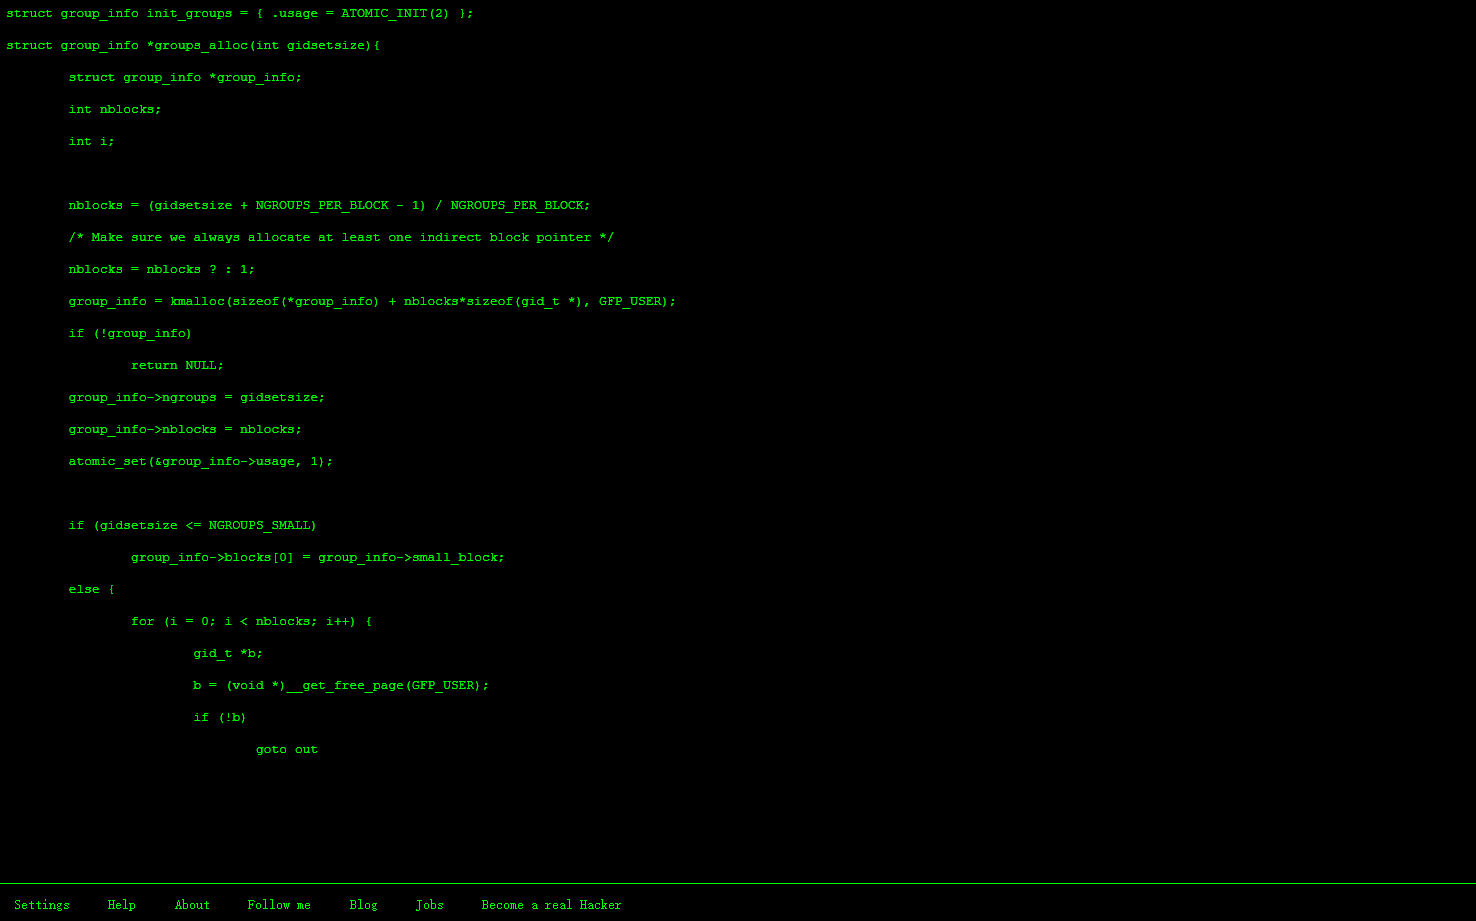
Task: Click the atomic_set usage code line
Action: (x=200, y=462)
